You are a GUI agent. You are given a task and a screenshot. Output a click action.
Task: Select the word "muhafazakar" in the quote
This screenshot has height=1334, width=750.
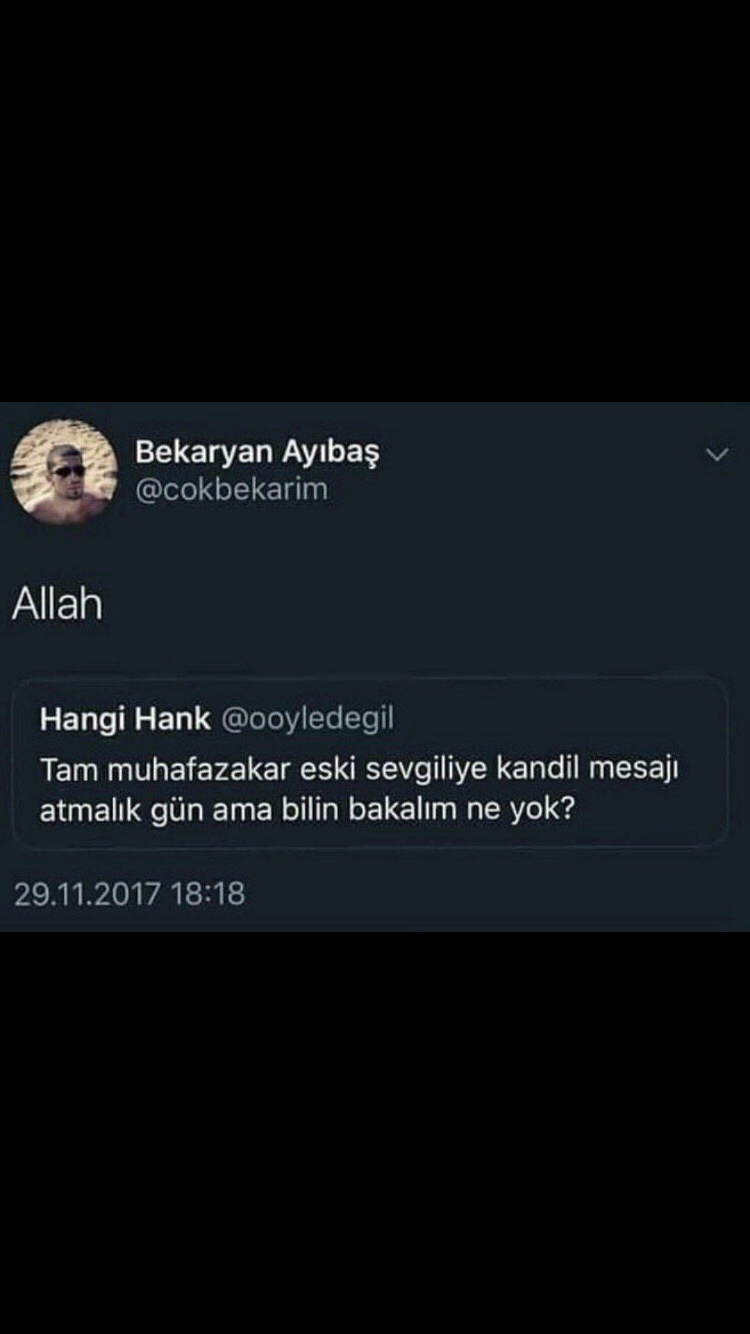(x=190, y=770)
